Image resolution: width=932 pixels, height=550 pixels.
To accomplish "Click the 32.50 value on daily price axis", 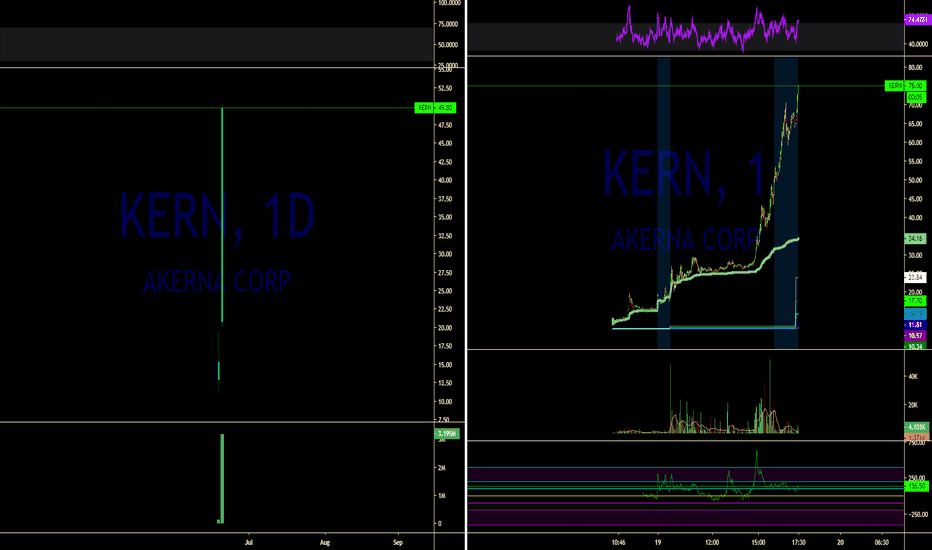I will [x=445, y=235].
